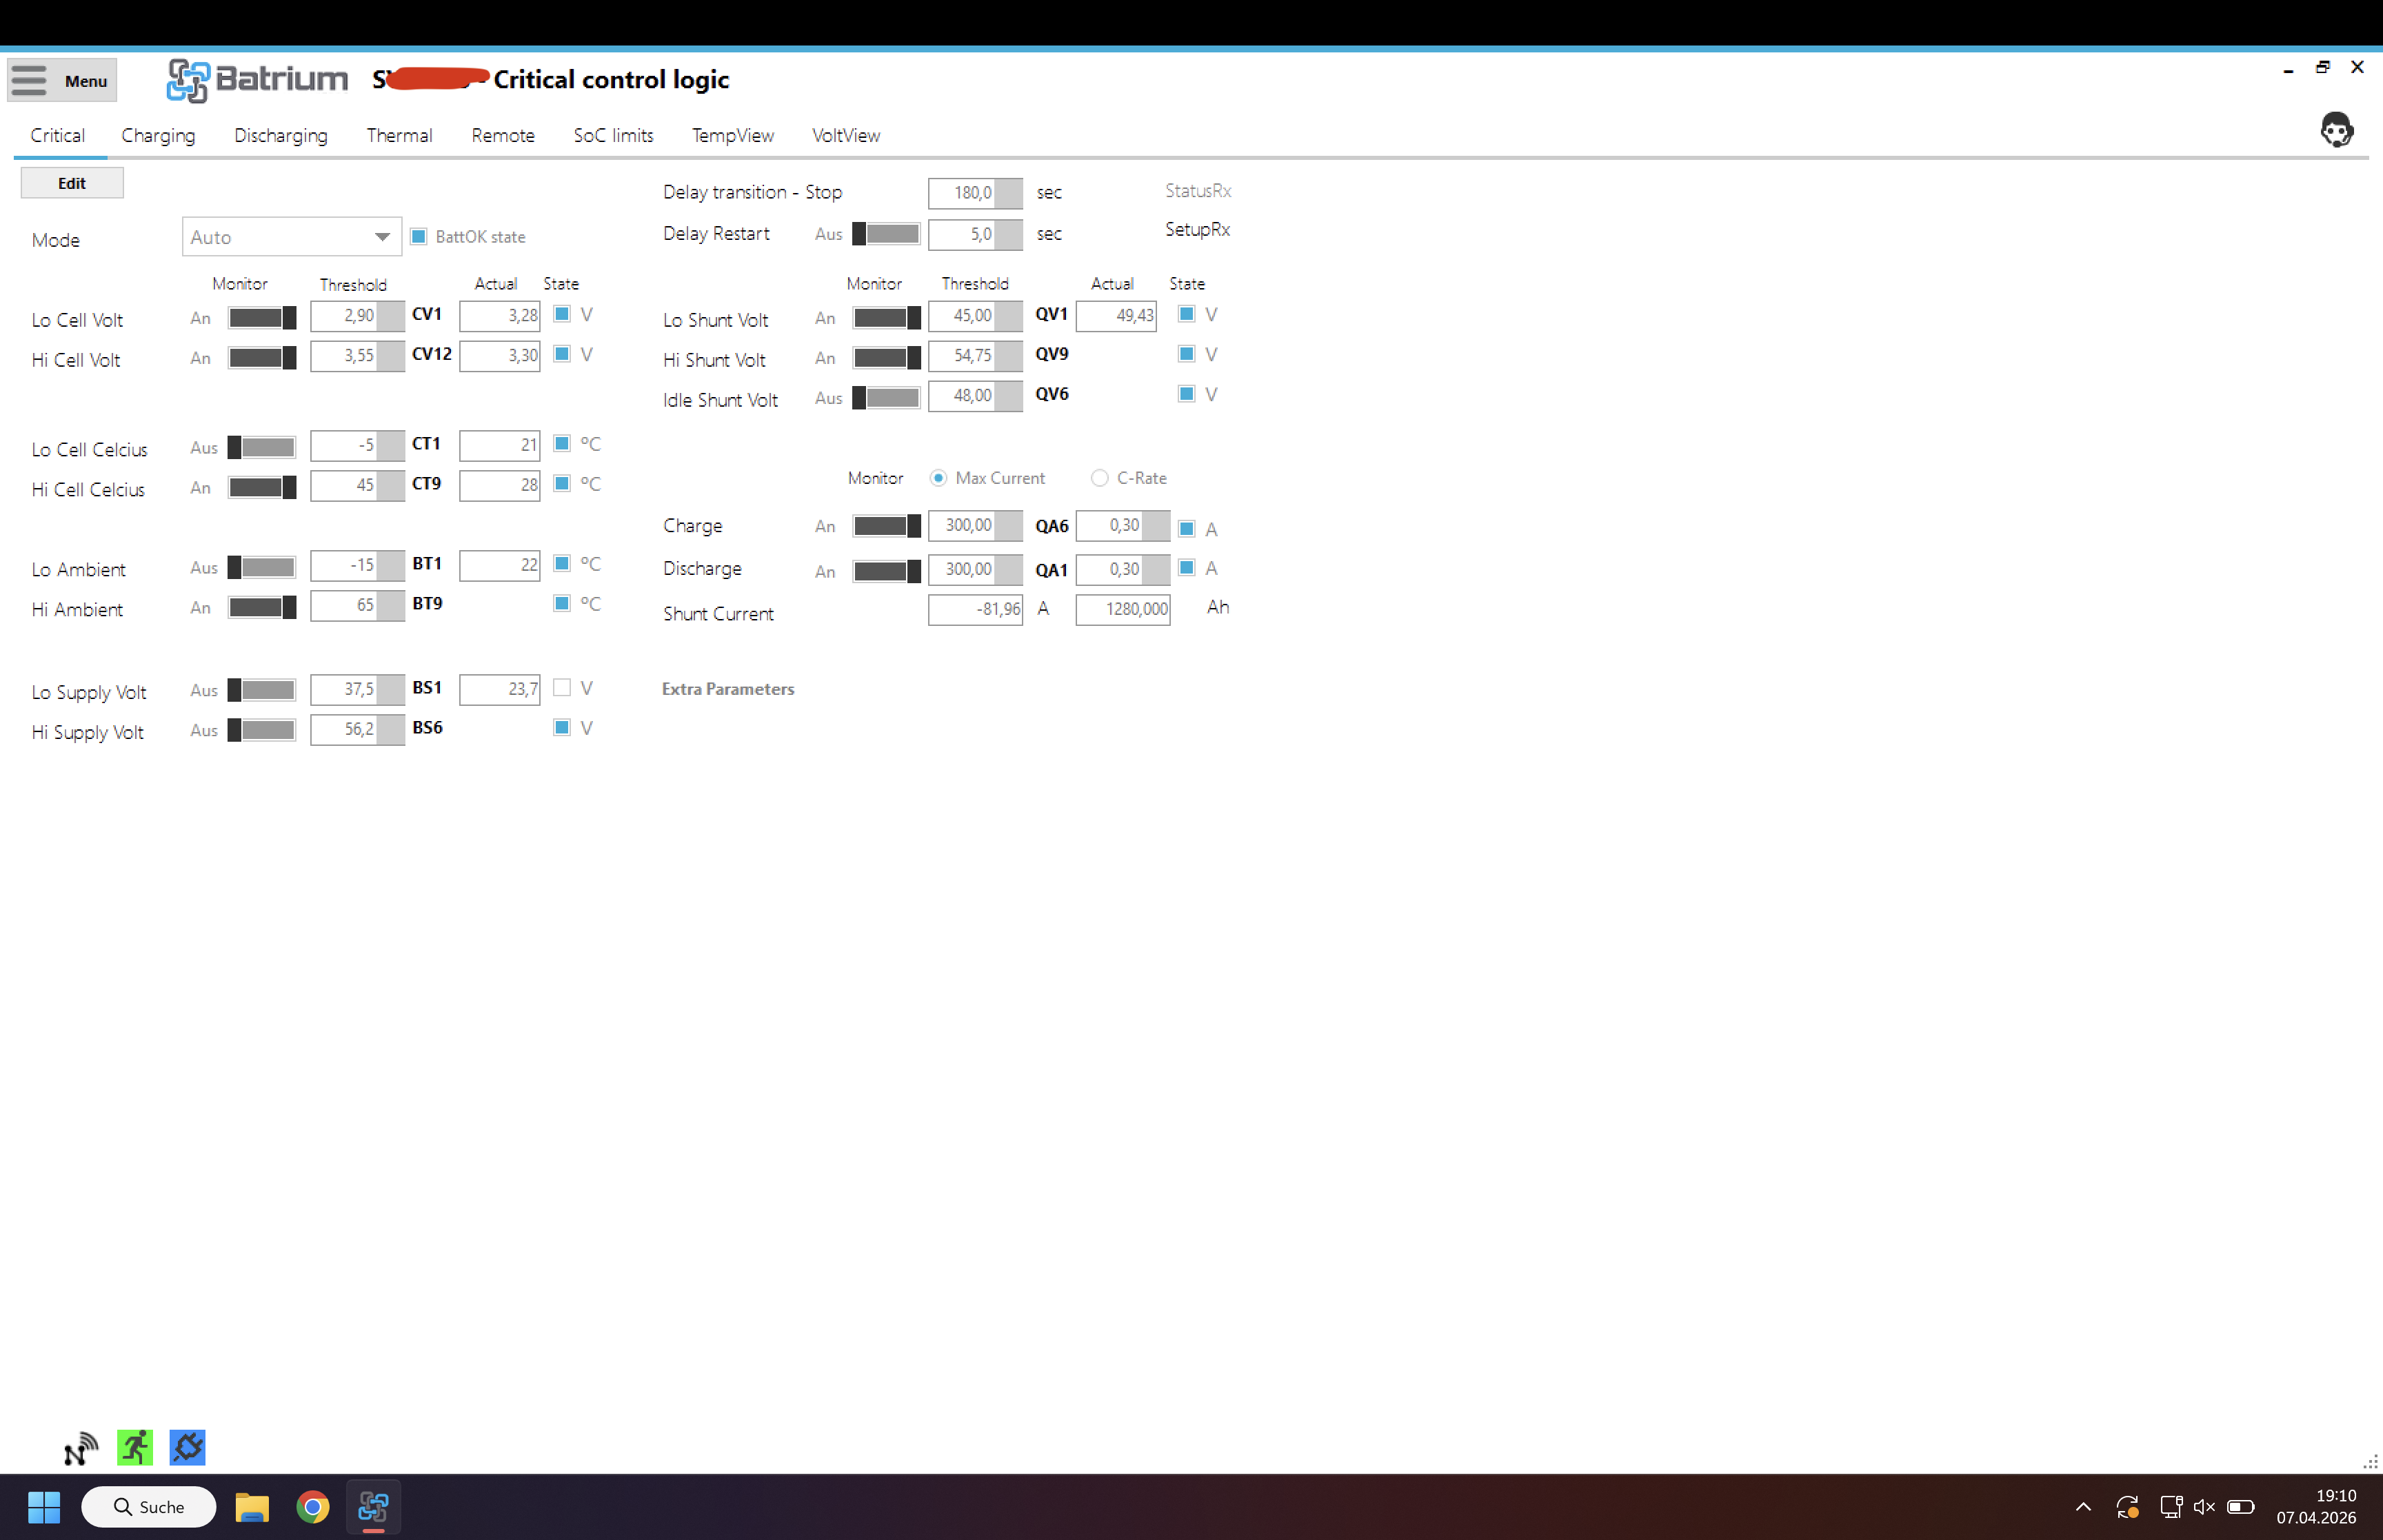Select the C-Rate radio button
Screen dimensions: 2383x1540
tap(1100, 478)
